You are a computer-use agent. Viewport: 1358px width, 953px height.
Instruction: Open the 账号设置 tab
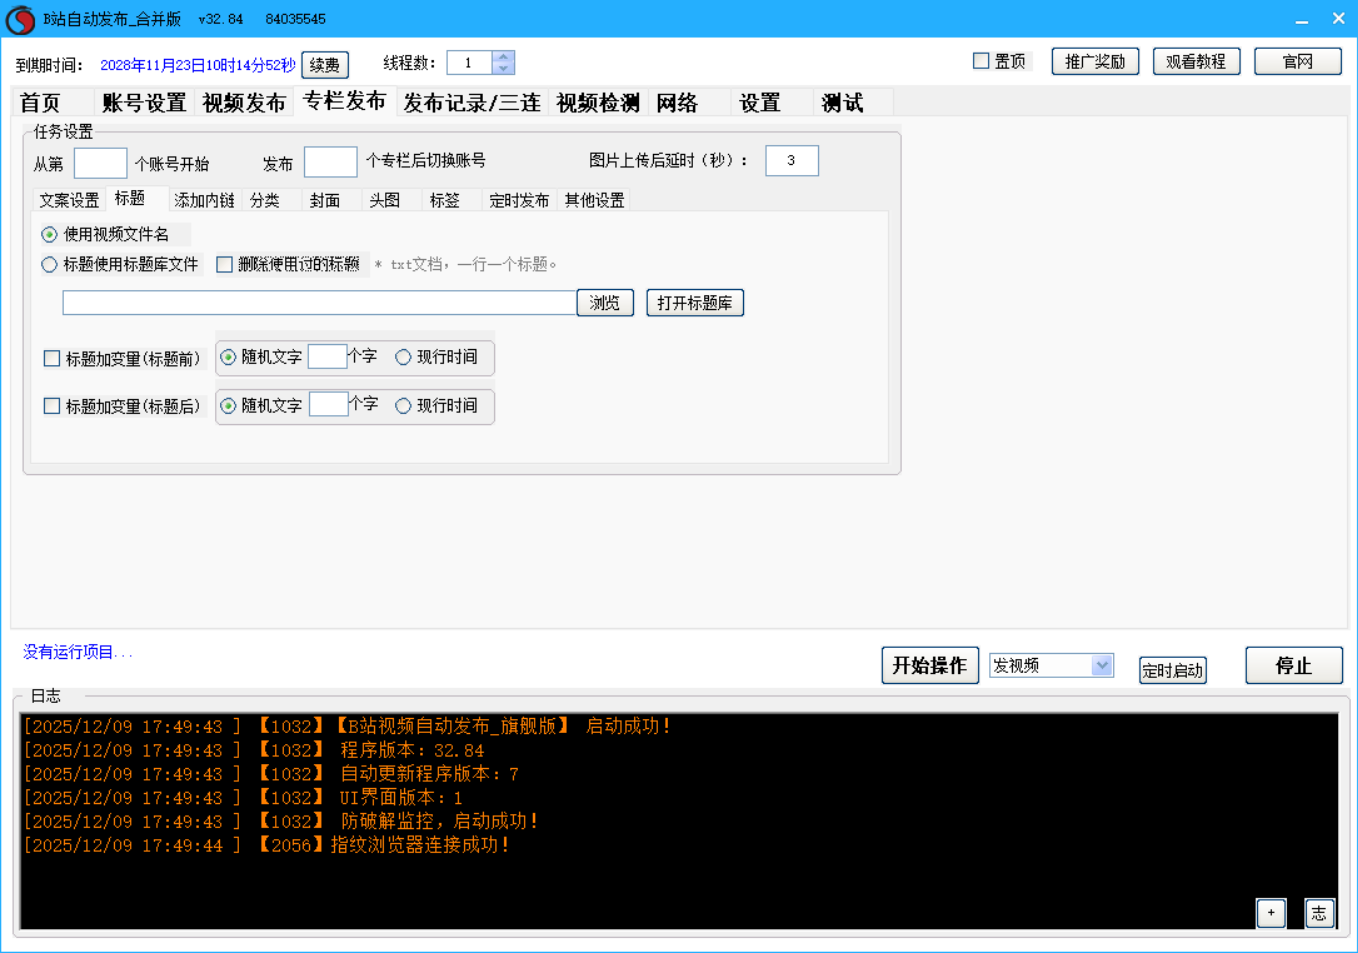144,103
